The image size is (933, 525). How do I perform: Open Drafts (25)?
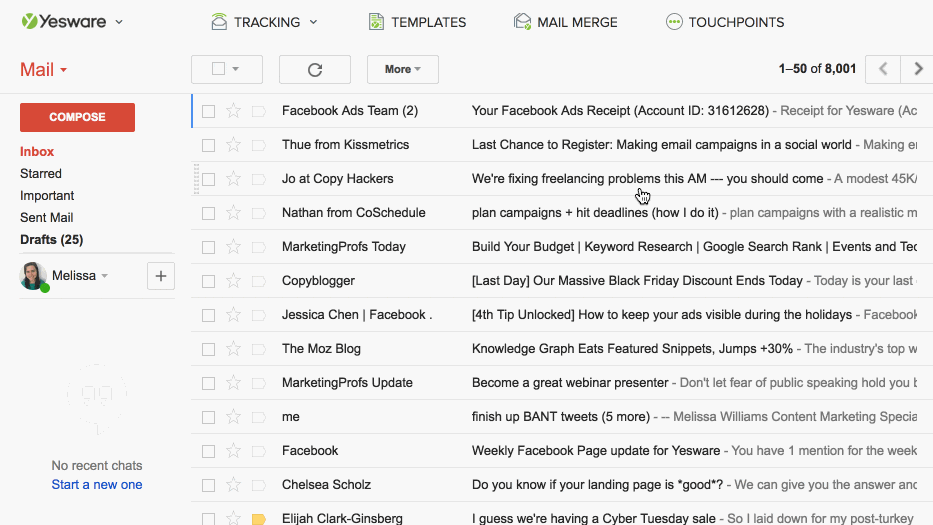pyautogui.click(x=52, y=240)
